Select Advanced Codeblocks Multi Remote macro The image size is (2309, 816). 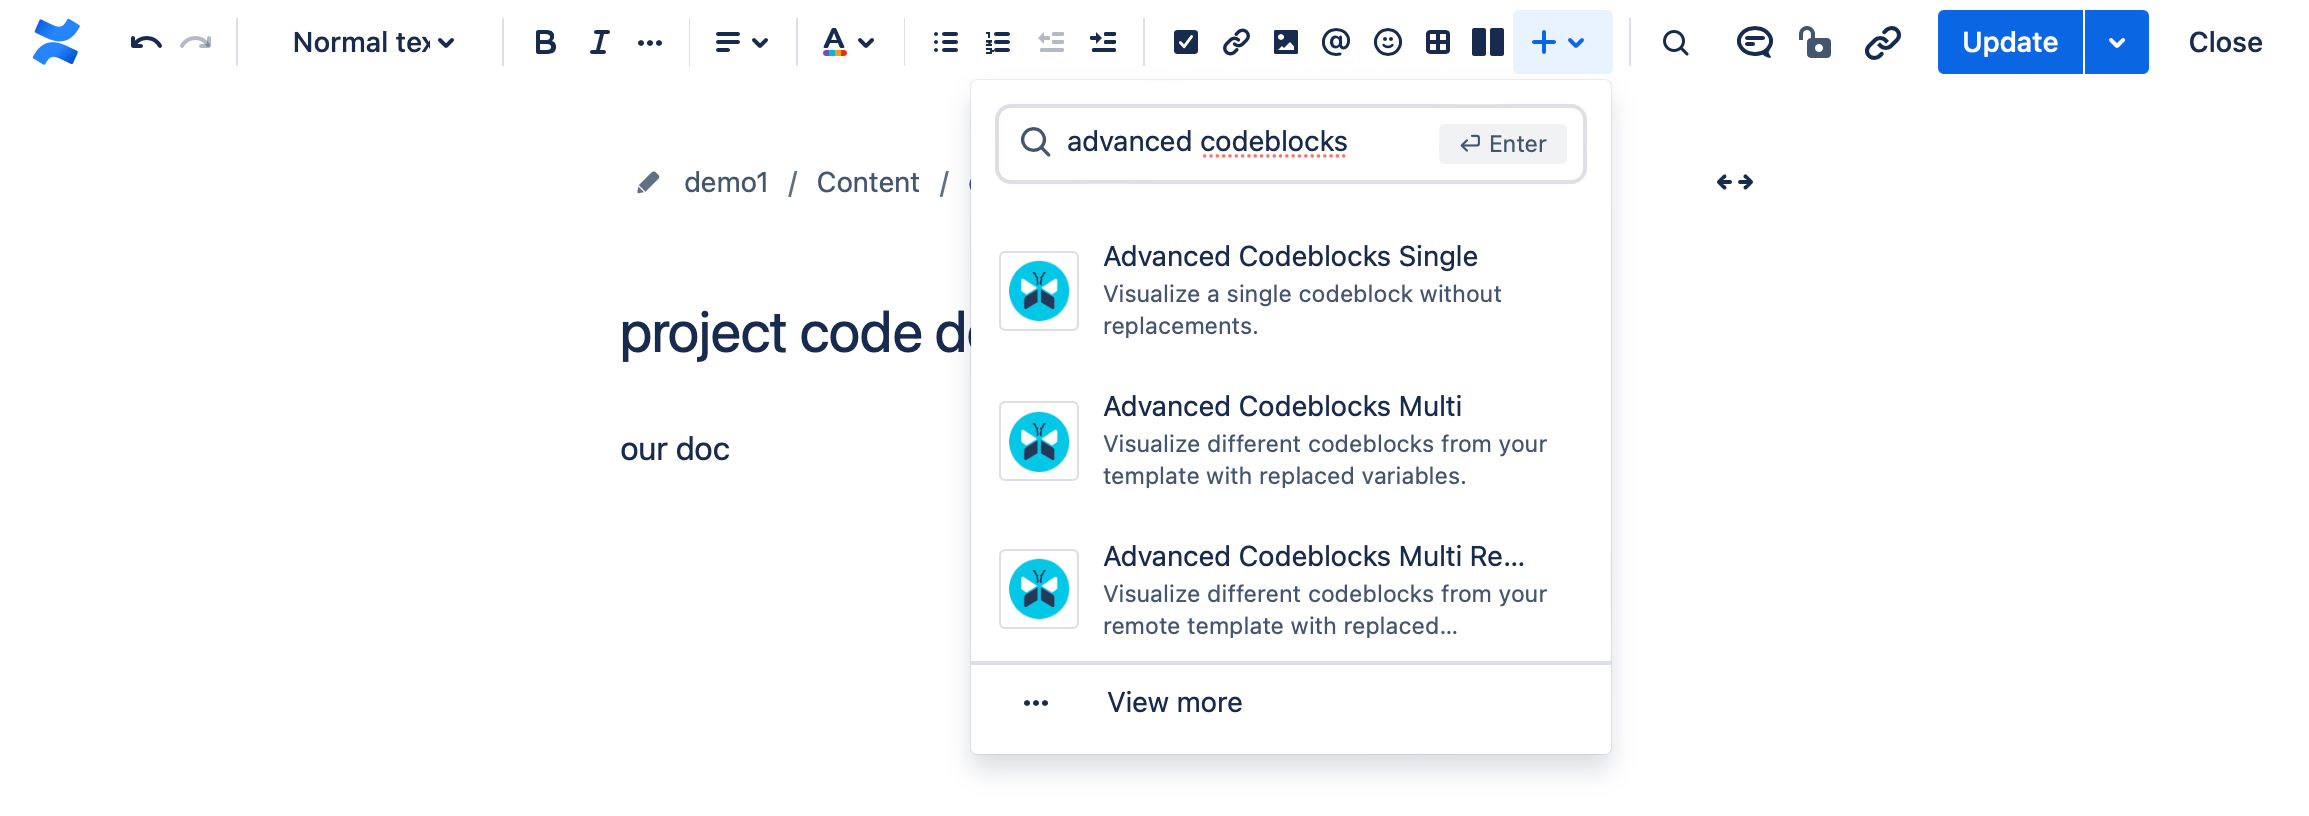(x=1291, y=590)
